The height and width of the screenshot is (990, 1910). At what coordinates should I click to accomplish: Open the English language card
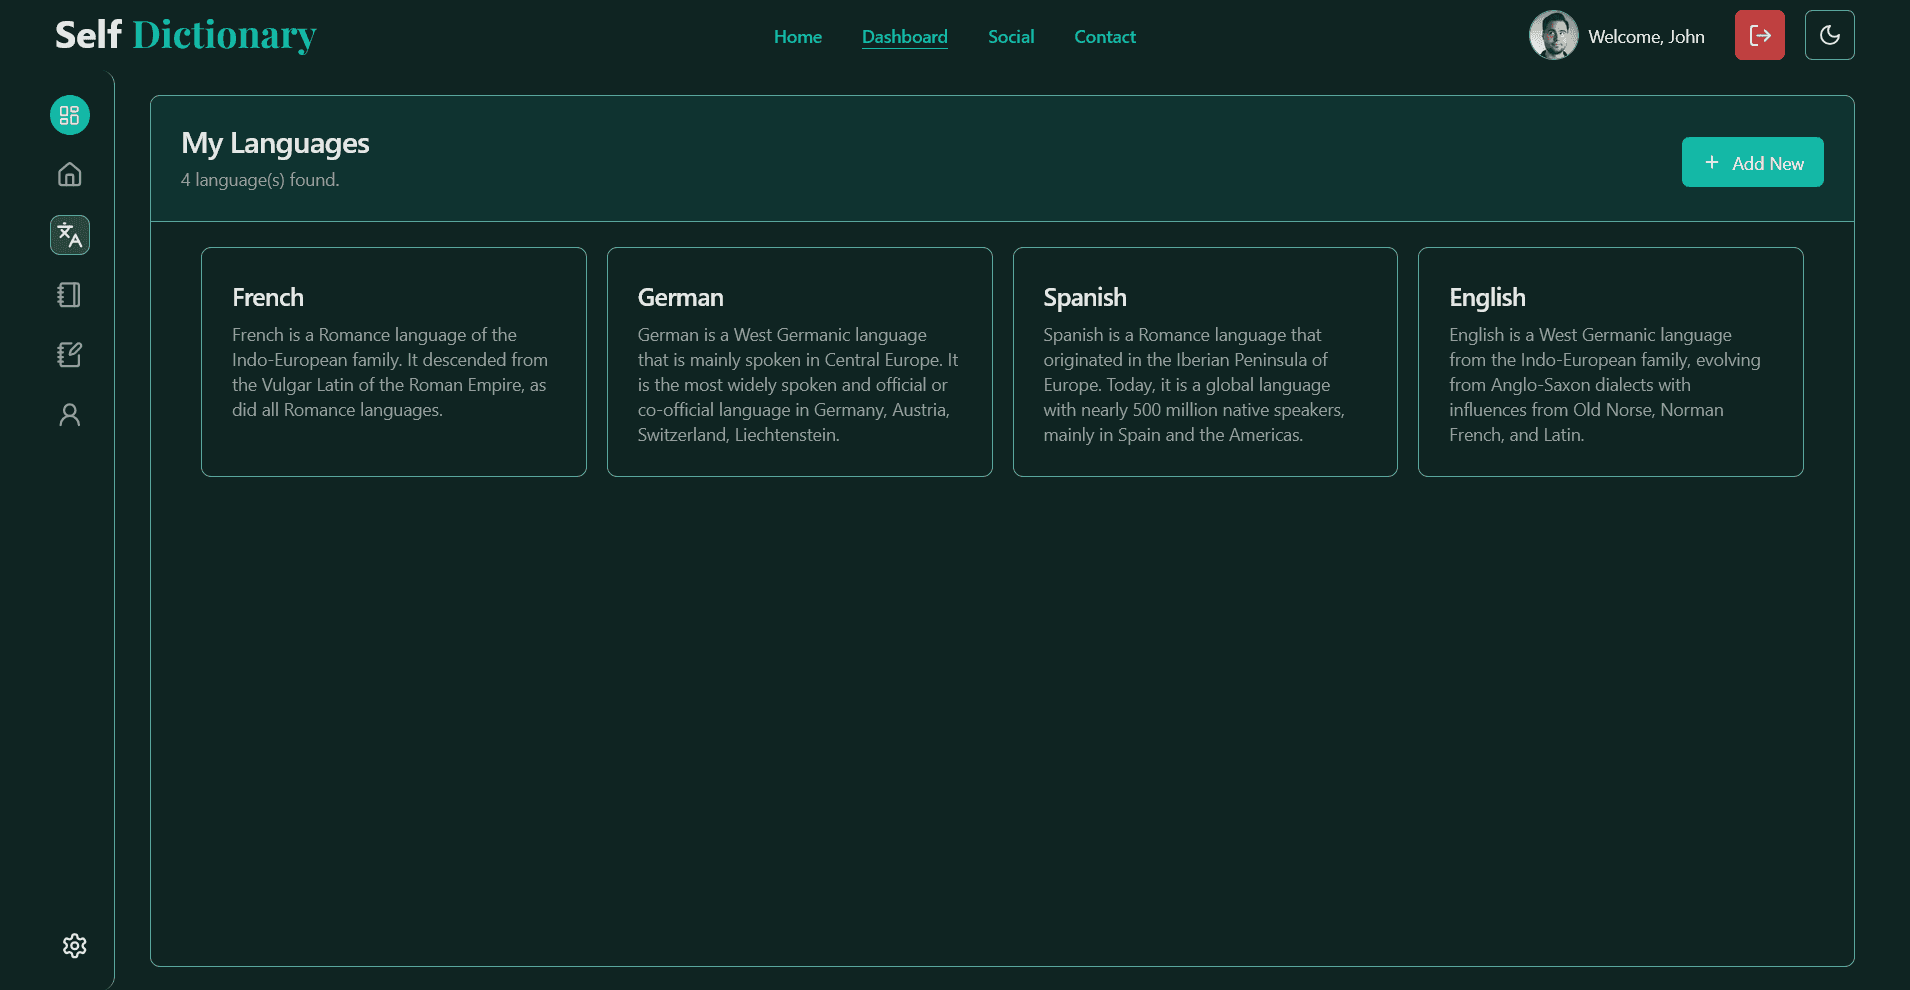coord(1610,362)
